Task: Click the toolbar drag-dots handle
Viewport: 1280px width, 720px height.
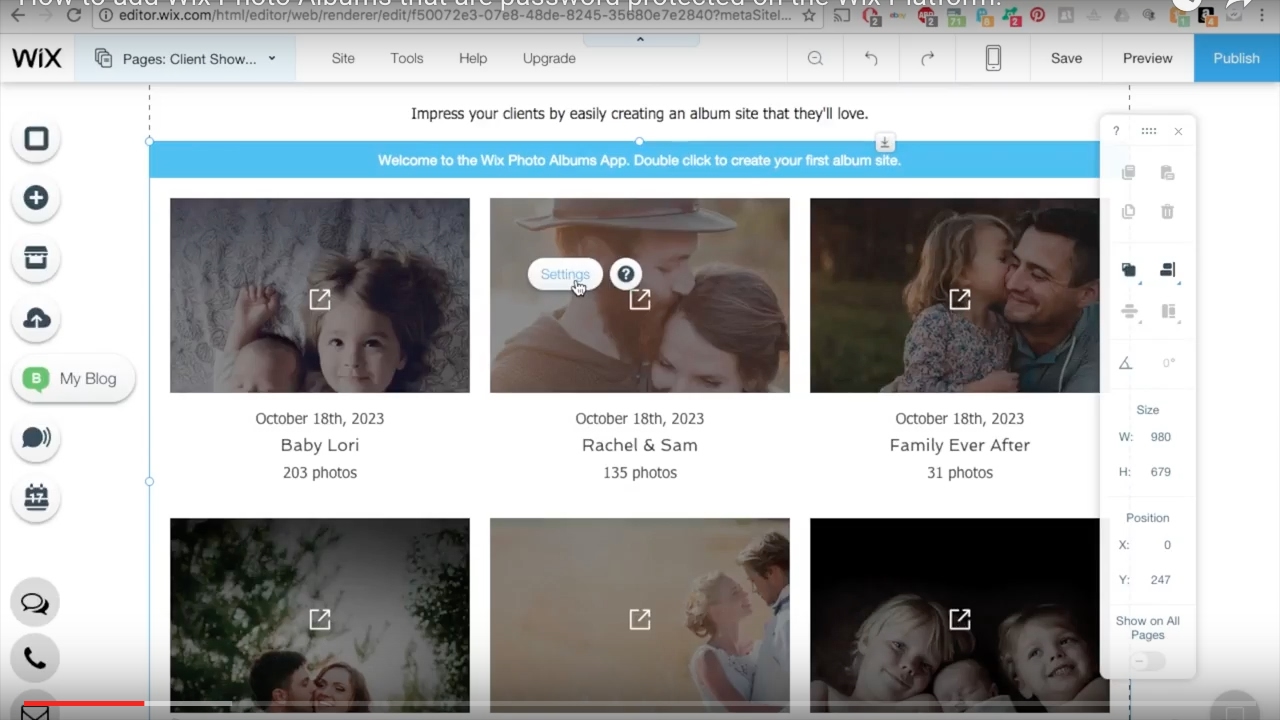Action: point(1148,131)
